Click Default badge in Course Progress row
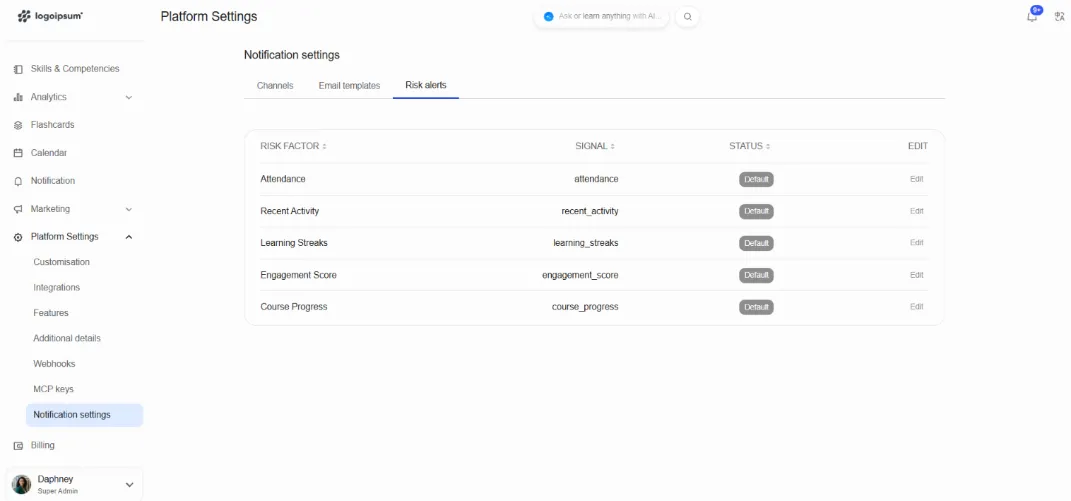The height and width of the screenshot is (501, 1071). [756, 307]
